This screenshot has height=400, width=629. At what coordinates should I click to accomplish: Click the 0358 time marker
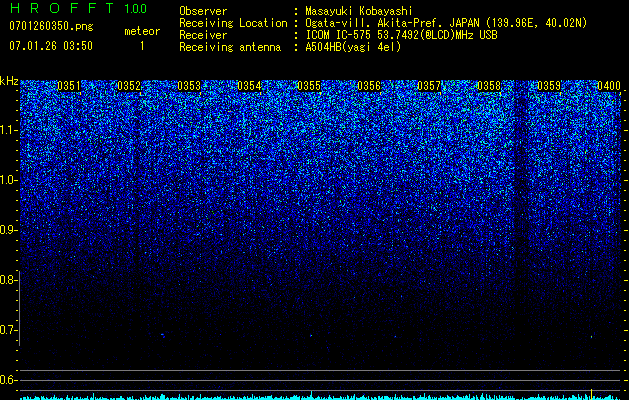(x=489, y=86)
